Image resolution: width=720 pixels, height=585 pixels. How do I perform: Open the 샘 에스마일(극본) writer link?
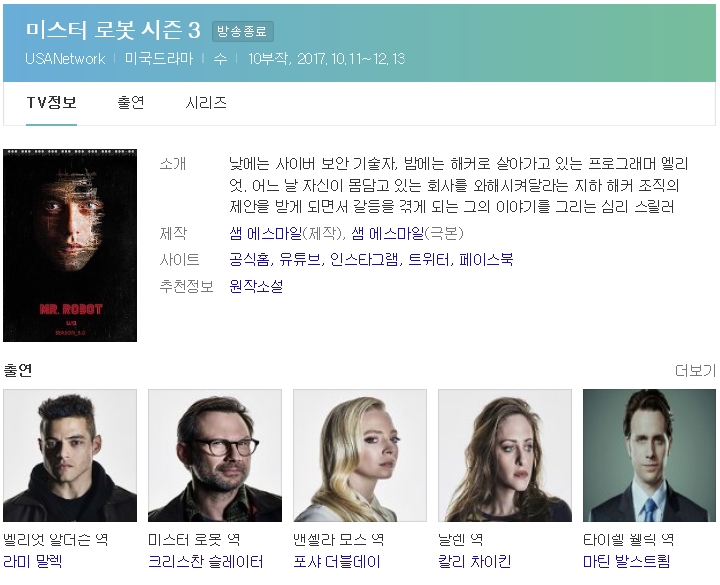[x=388, y=234]
